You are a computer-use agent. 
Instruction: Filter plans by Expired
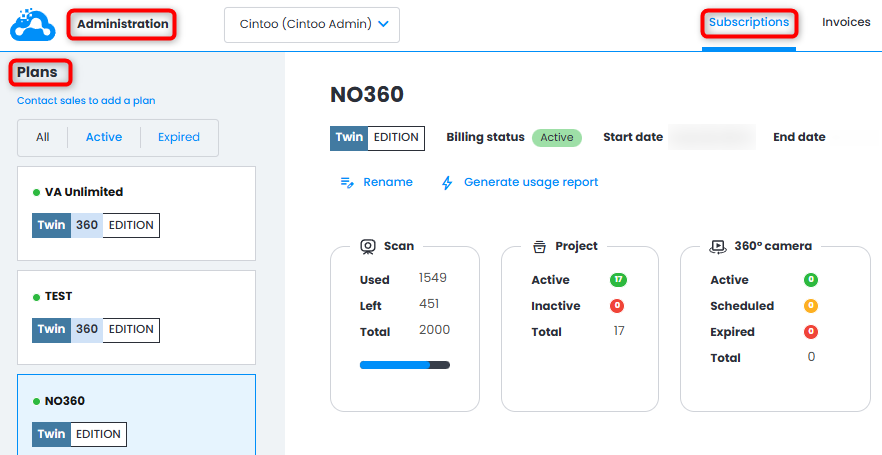tap(179, 137)
